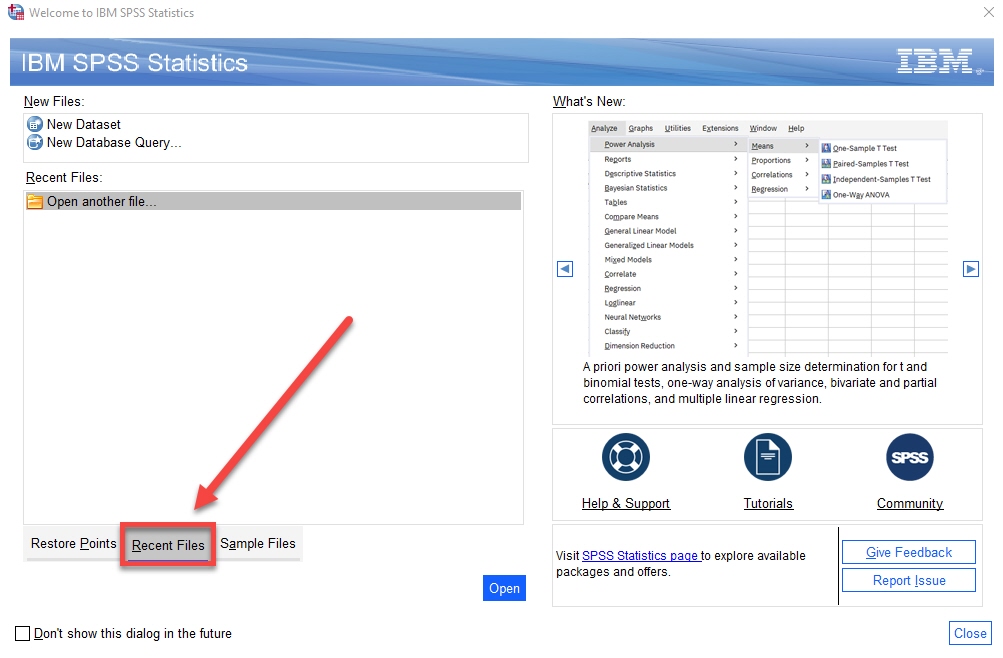1003x658 pixels.
Task: Click the Close button at bottom right
Action: coord(970,633)
